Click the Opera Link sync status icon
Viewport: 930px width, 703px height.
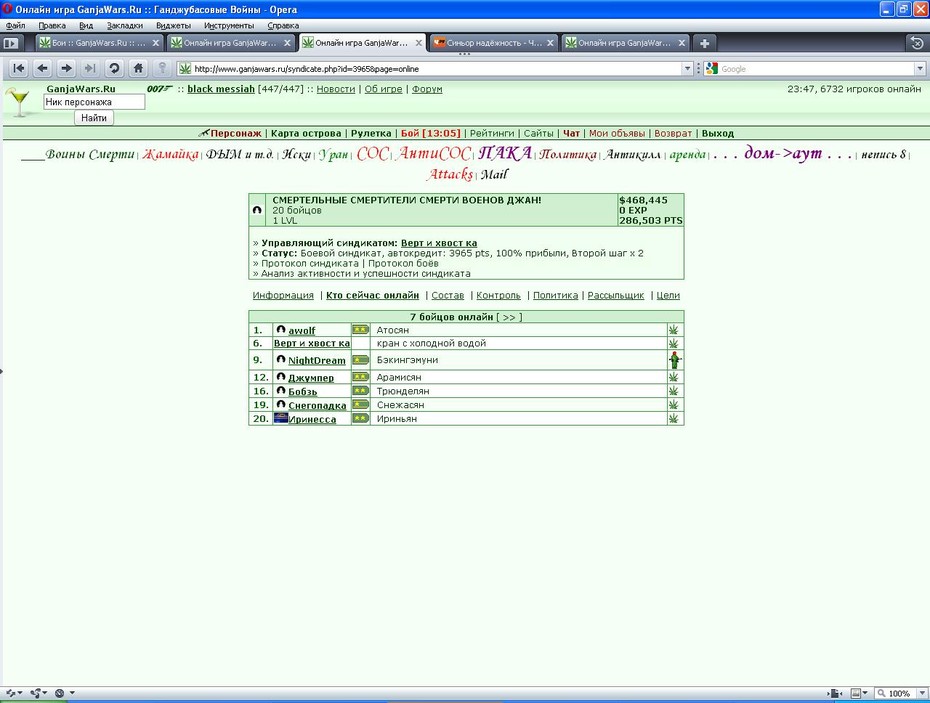tap(13, 693)
